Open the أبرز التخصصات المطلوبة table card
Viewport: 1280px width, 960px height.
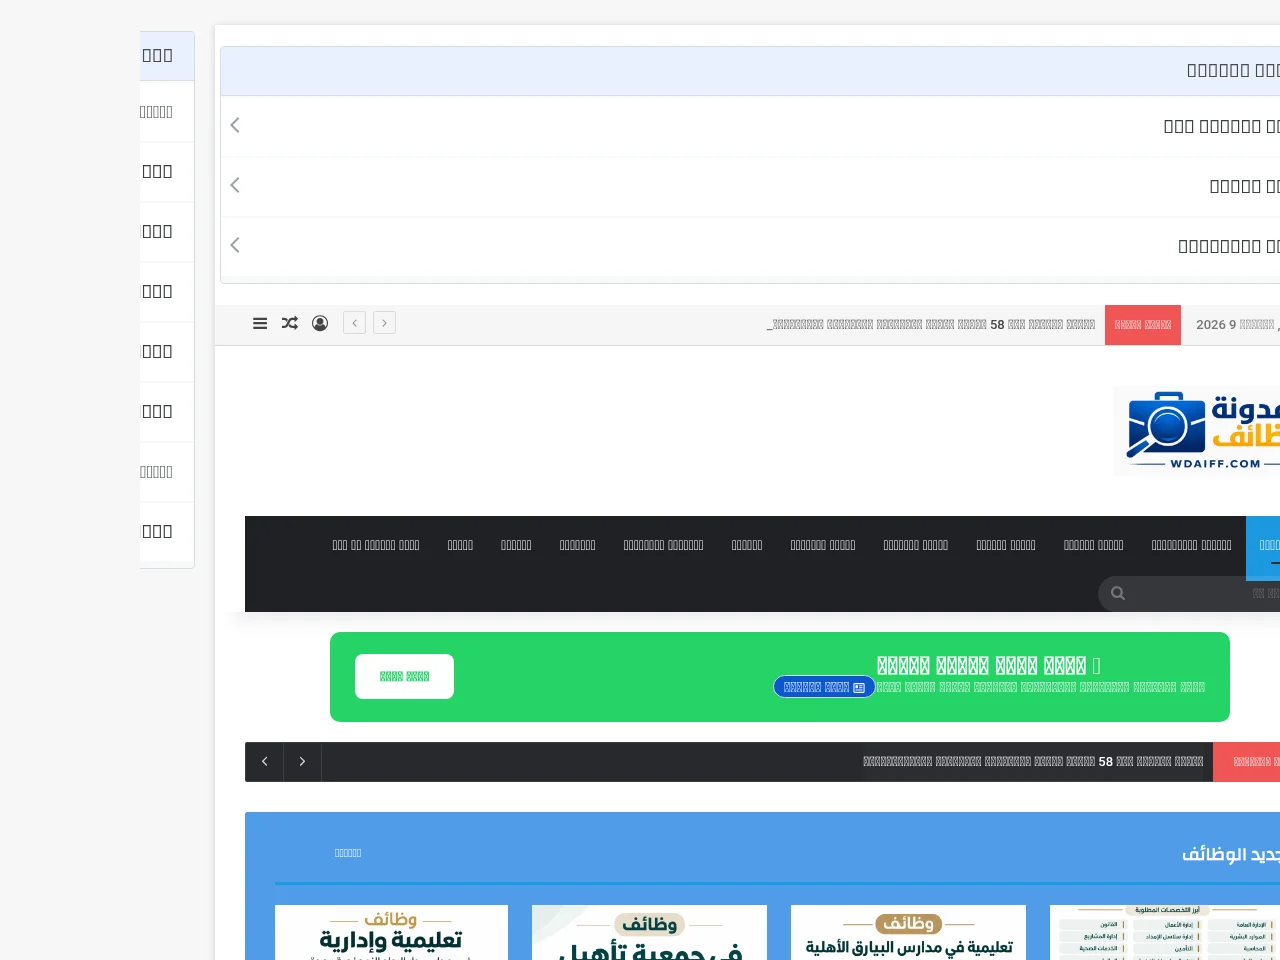click(x=1165, y=932)
